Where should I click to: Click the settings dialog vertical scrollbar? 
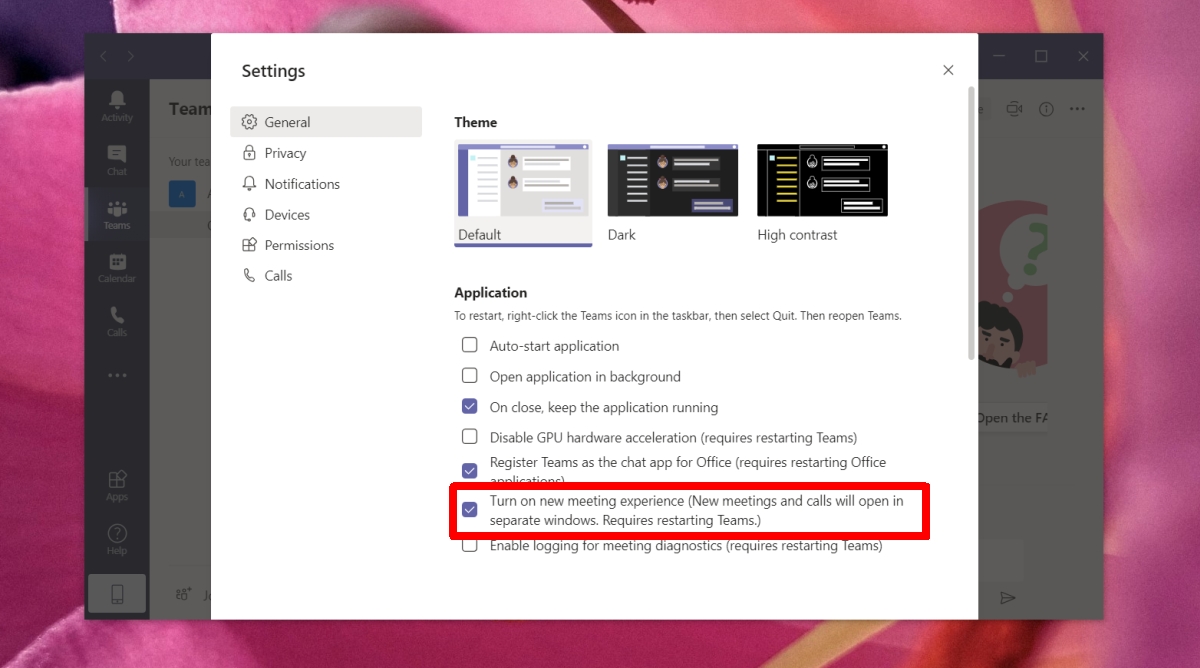click(971, 222)
